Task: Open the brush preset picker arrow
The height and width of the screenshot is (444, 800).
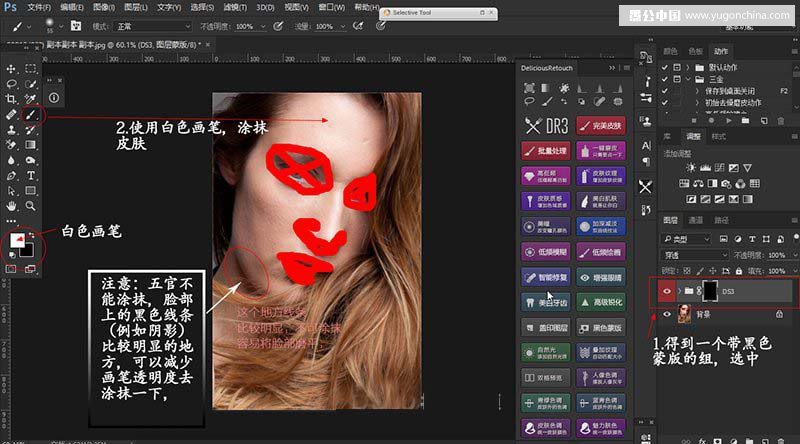Action: 61,27
